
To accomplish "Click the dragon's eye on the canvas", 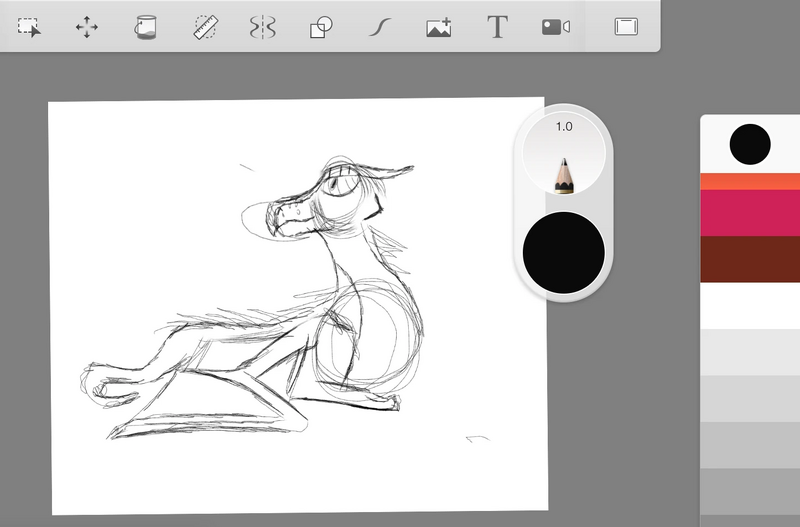I will point(340,185).
